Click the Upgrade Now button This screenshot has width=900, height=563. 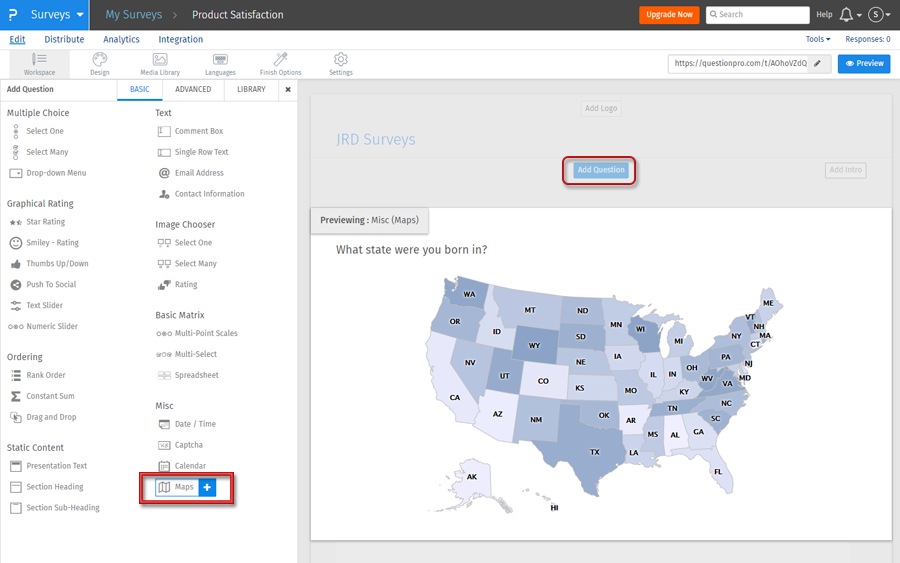coord(669,15)
